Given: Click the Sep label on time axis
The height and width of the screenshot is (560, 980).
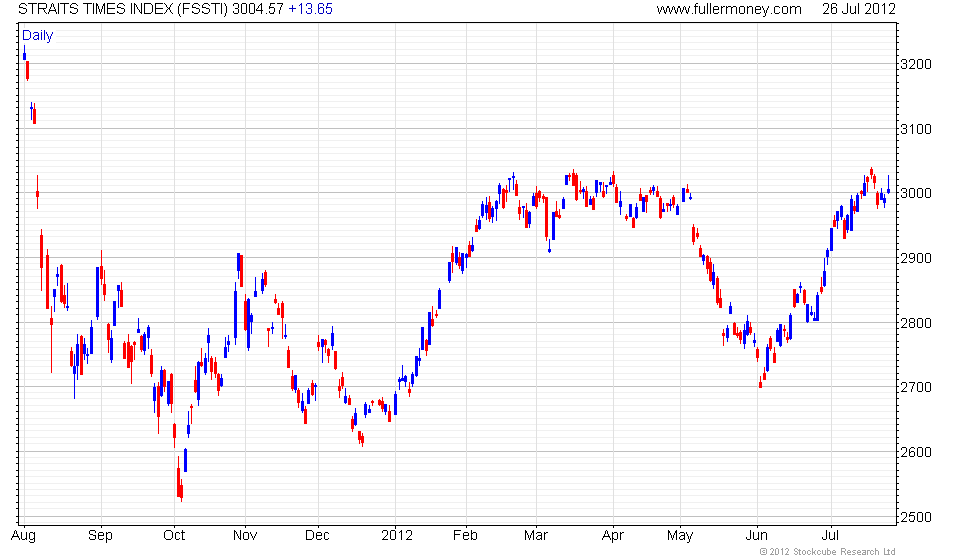Looking at the screenshot, I should coord(100,536).
